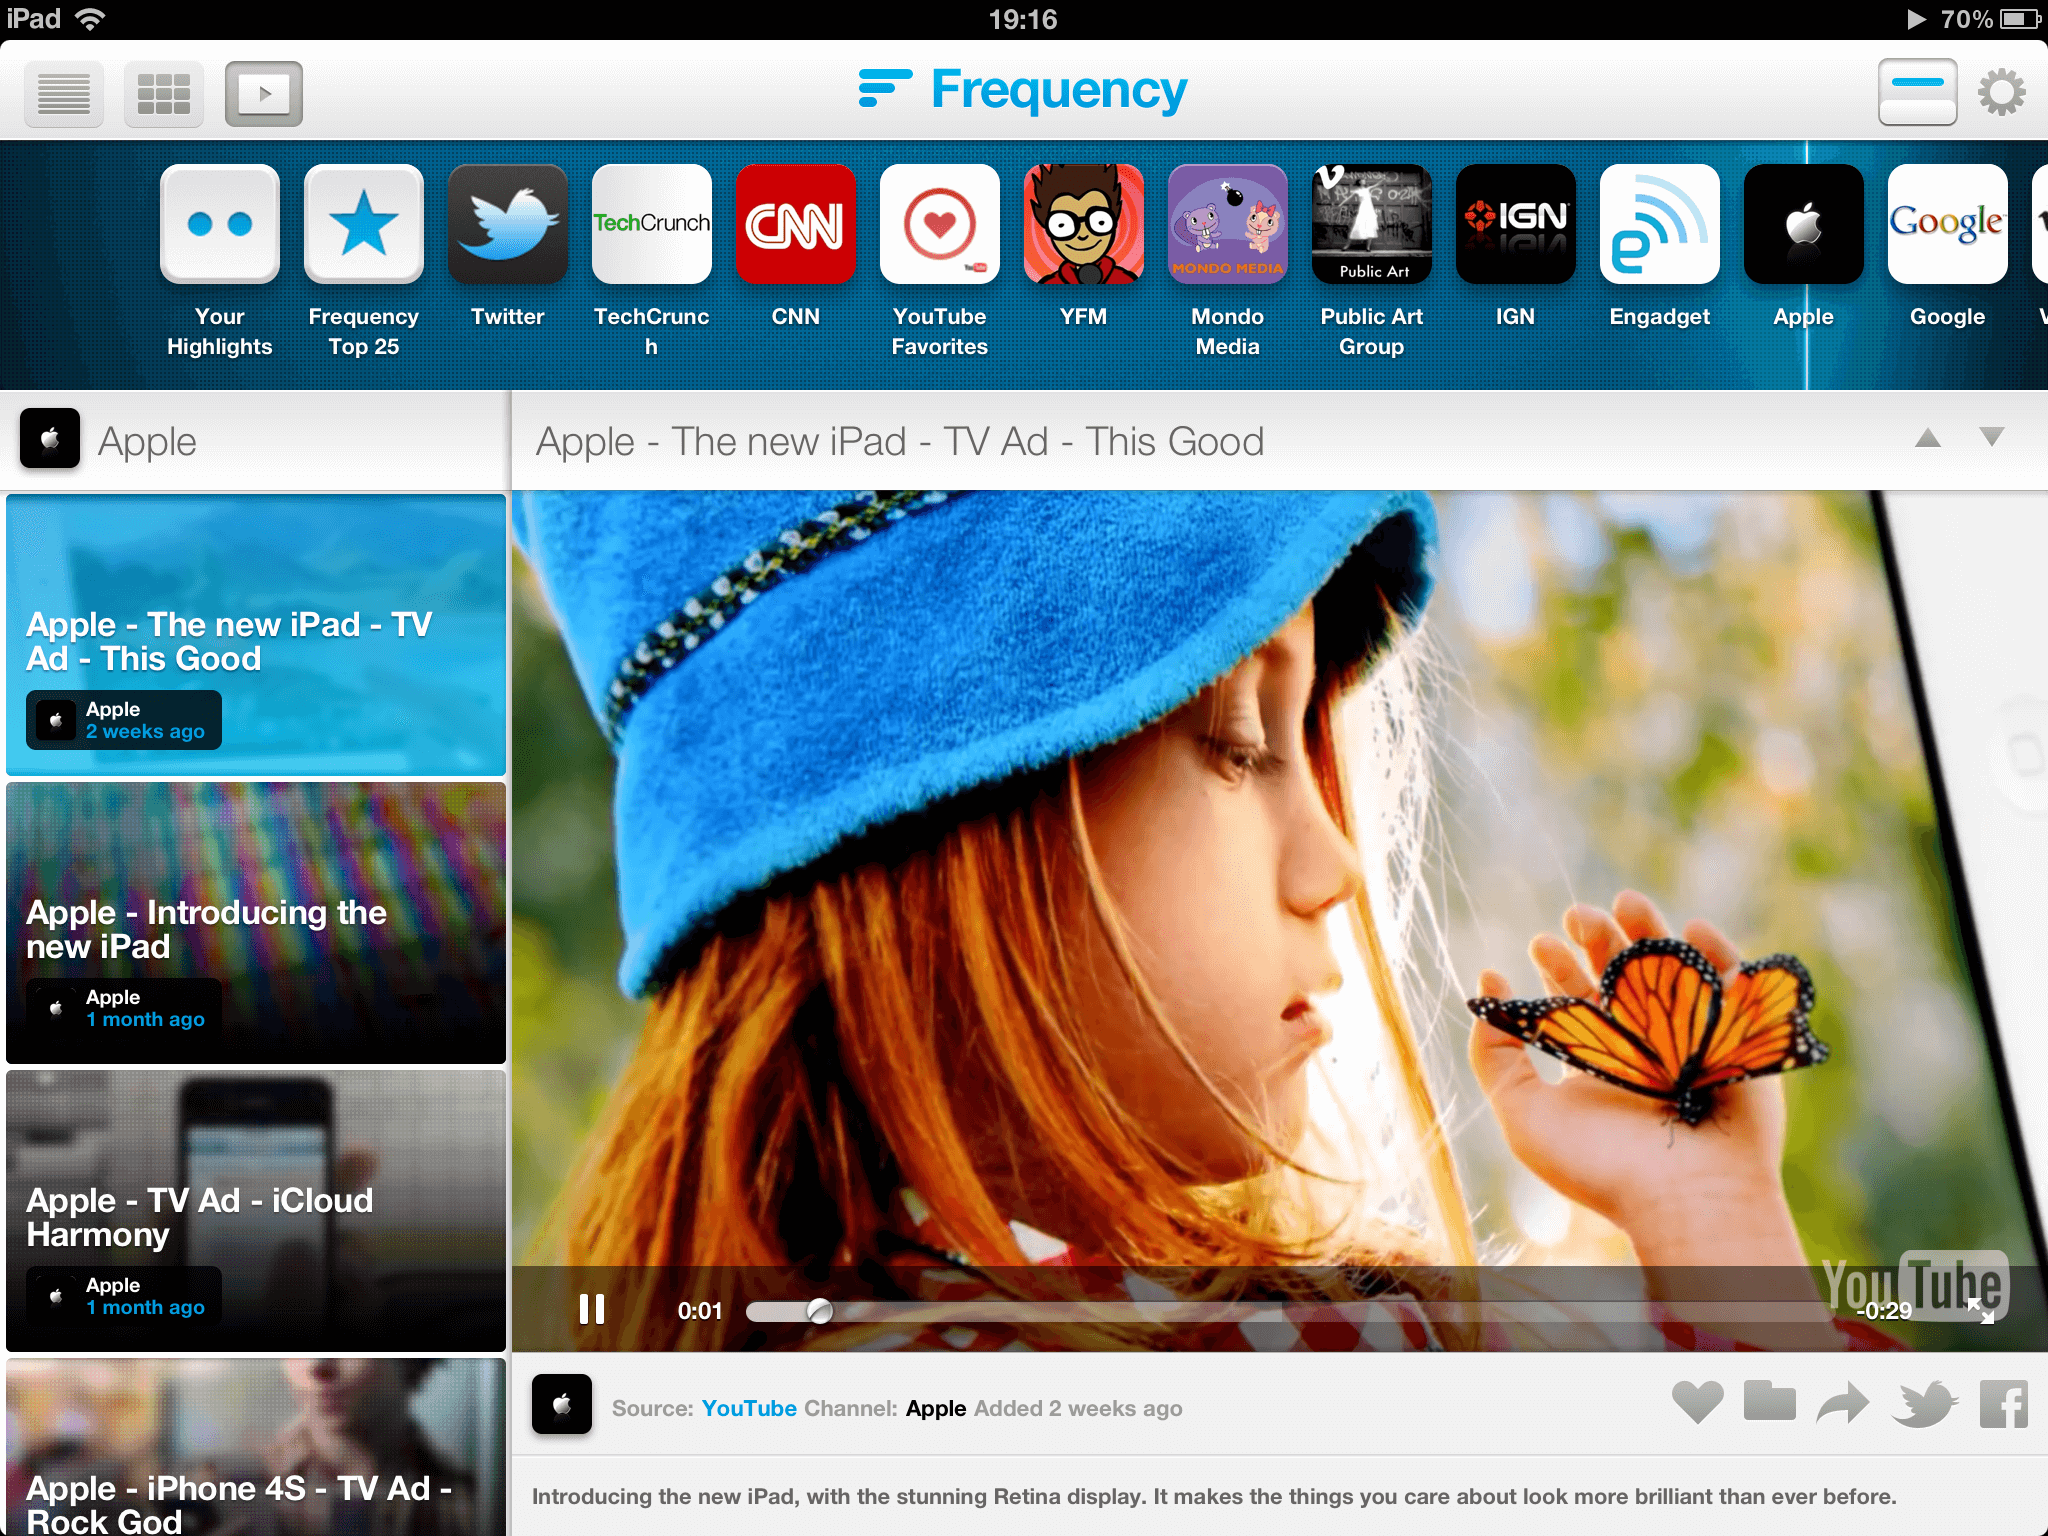2048x1536 pixels.
Task: Switch to list view layout
Action: coord(64,94)
